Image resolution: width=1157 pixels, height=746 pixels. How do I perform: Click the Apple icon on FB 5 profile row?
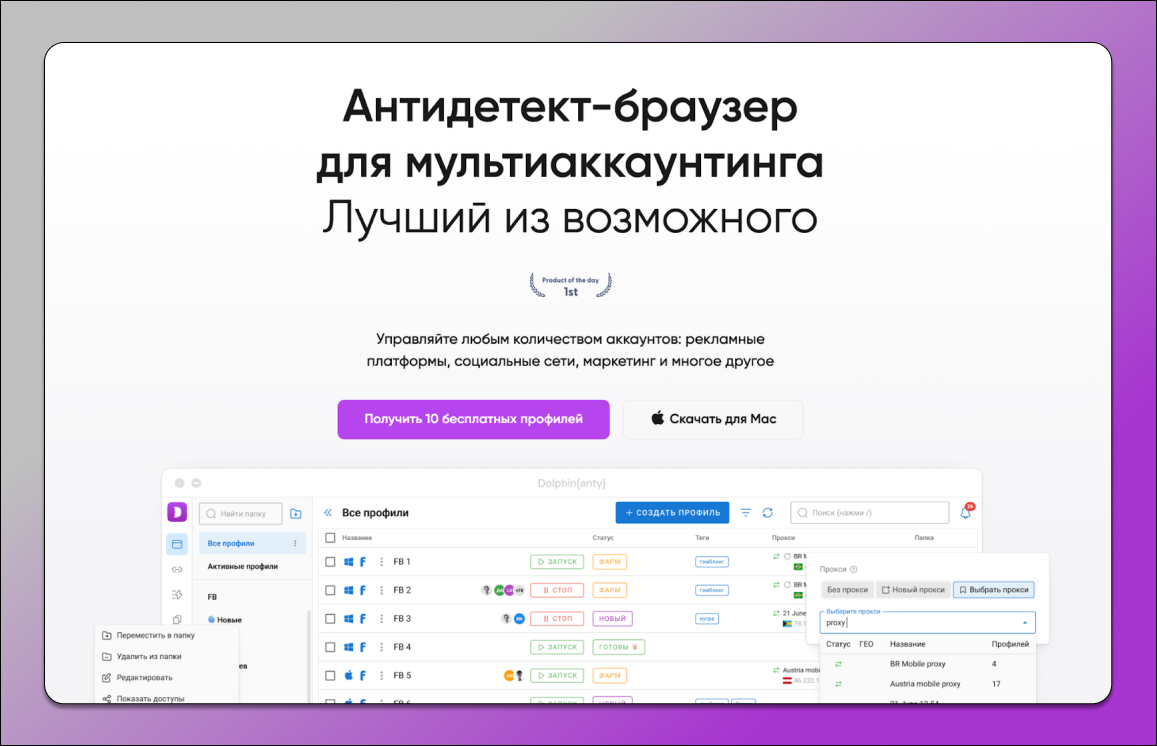click(x=348, y=674)
